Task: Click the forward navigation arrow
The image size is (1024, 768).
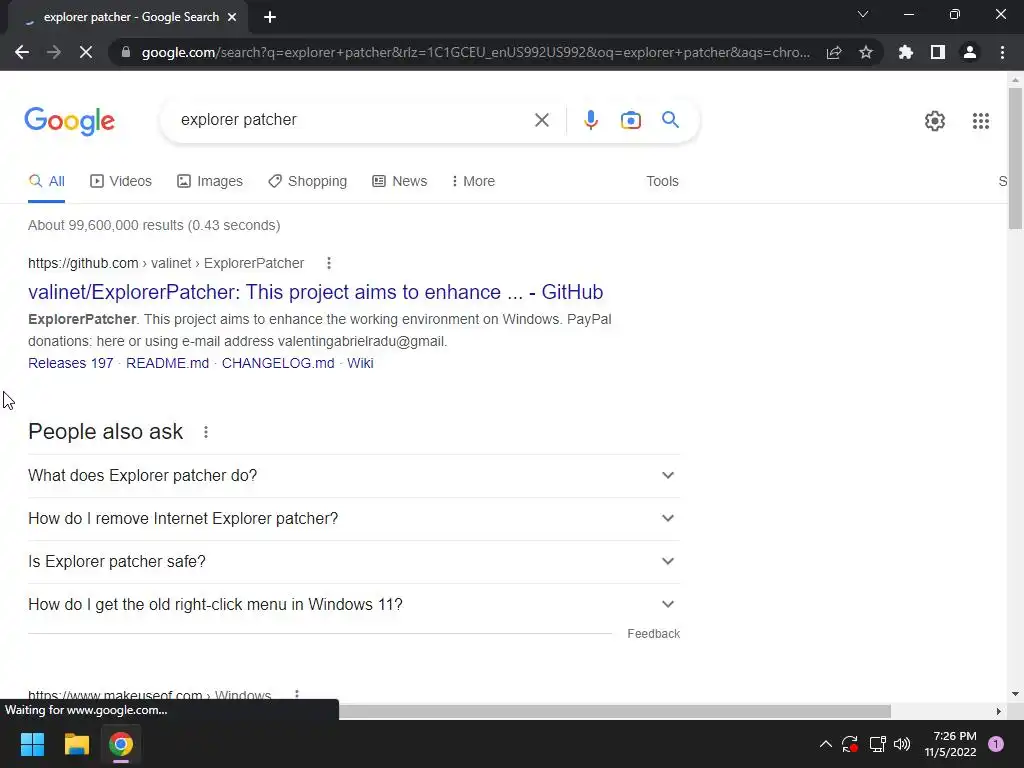Action: (54, 52)
